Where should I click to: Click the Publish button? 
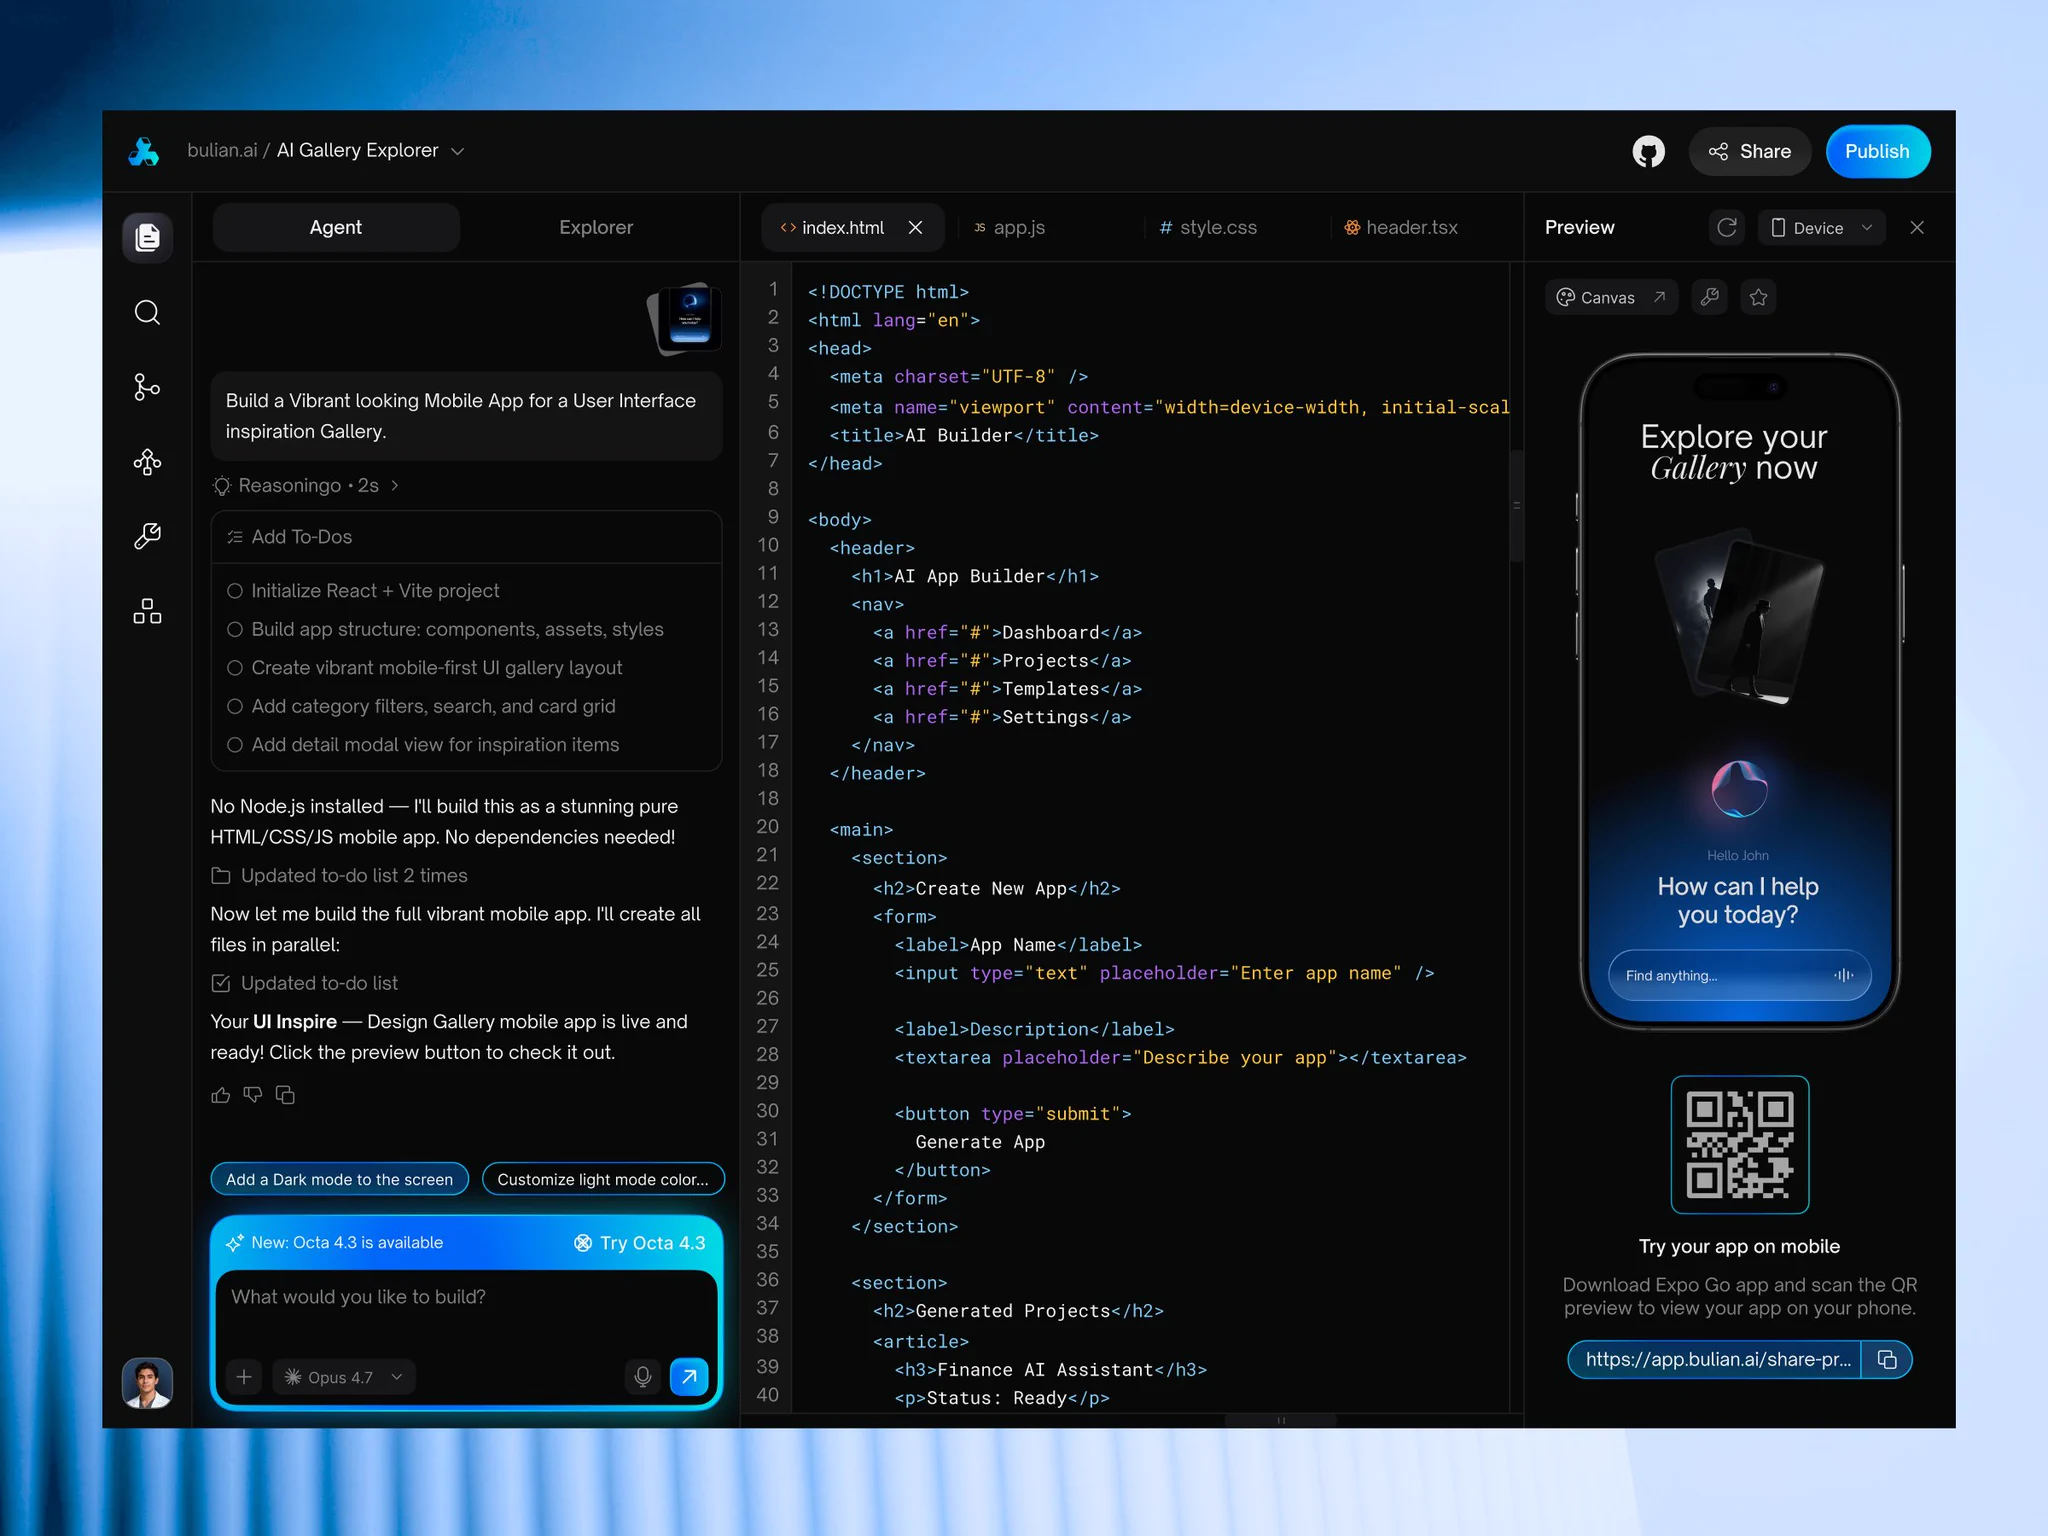(1877, 151)
